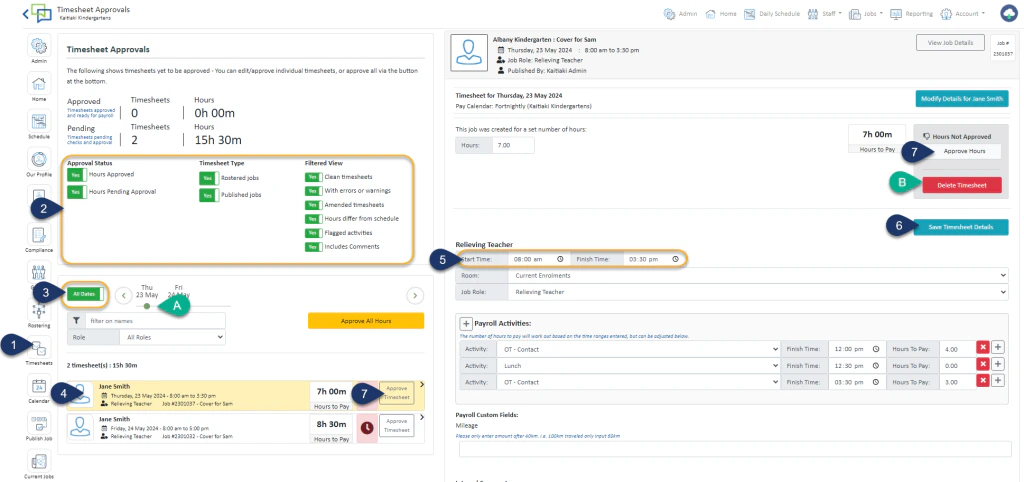Screen dimensions: 1024x482
Task: Open Admin from the left sidebar
Action: [39, 46]
